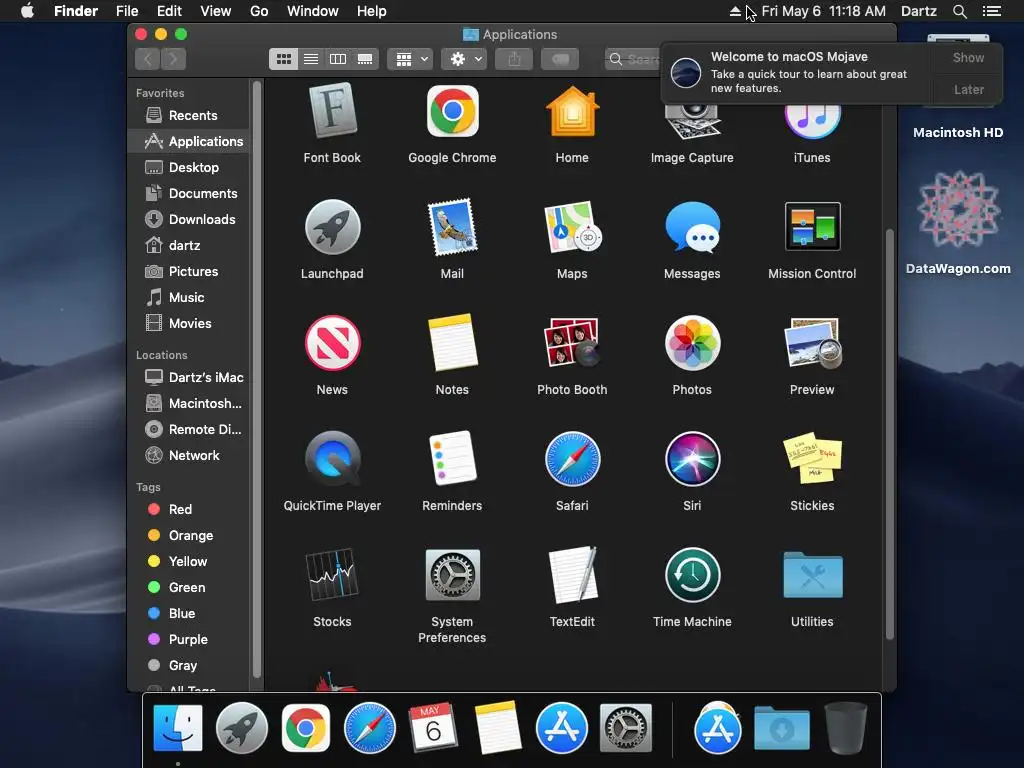The image size is (1024, 768).
Task: Select the Launchpad app in Applications window
Action: 332,227
